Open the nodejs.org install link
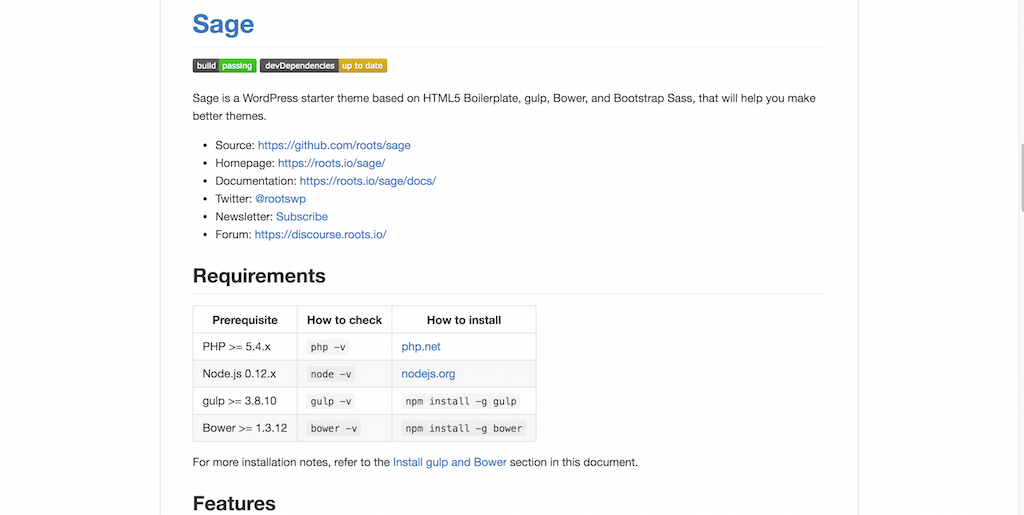The image size is (1024, 515). [x=428, y=373]
